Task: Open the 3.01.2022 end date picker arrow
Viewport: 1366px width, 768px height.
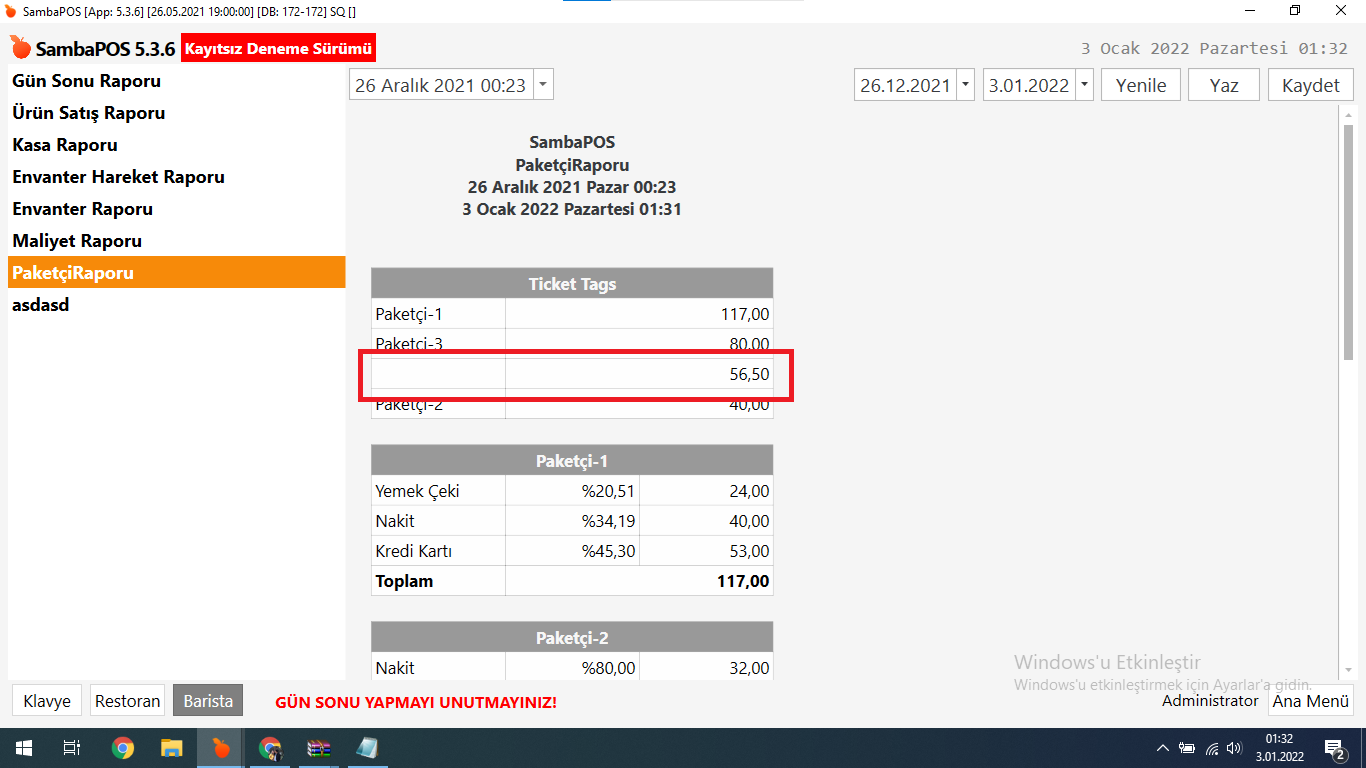Action: (x=1084, y=85)
